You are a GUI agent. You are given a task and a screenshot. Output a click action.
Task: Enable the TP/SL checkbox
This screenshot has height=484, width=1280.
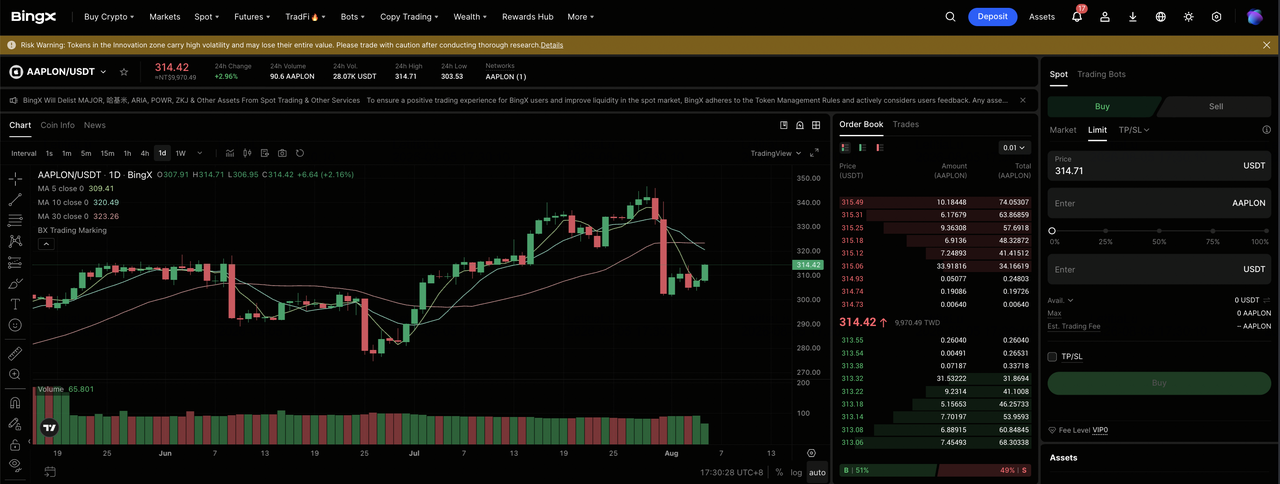pyautogui.click(x=1052, y=357)
